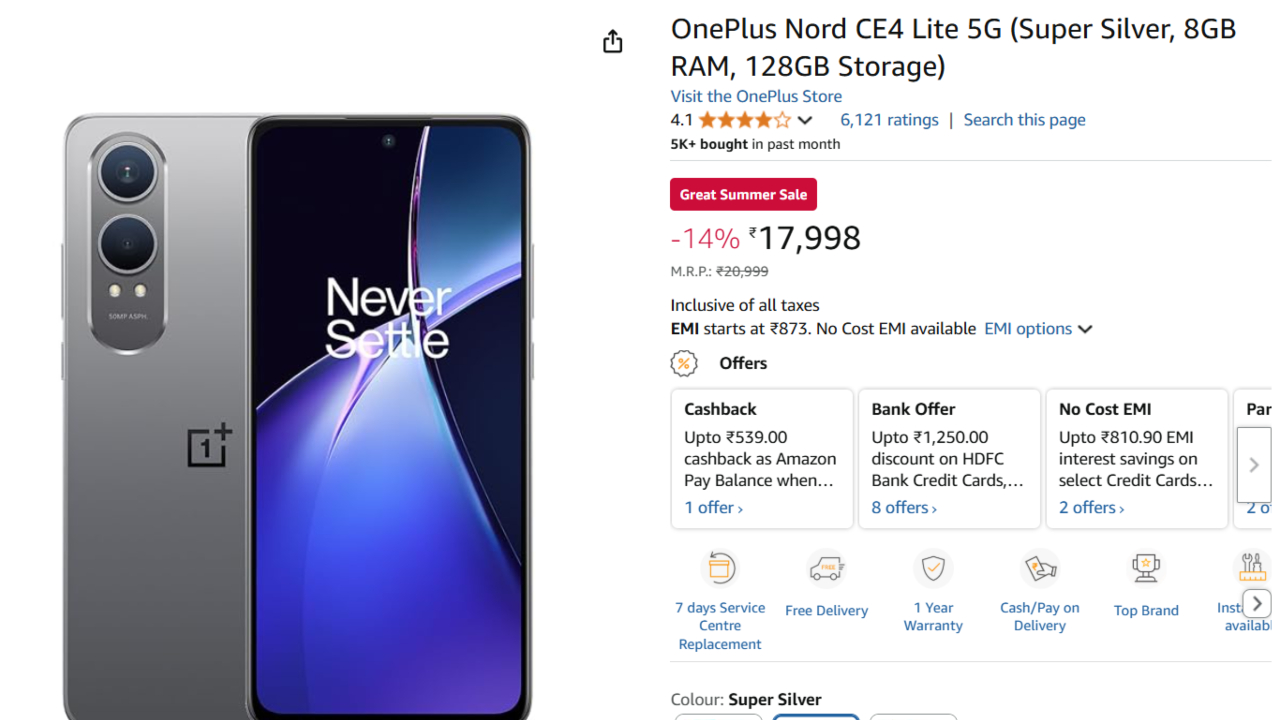
Task: Open Visit the OnePlus Store link
Action: click(x=756, y=96)
